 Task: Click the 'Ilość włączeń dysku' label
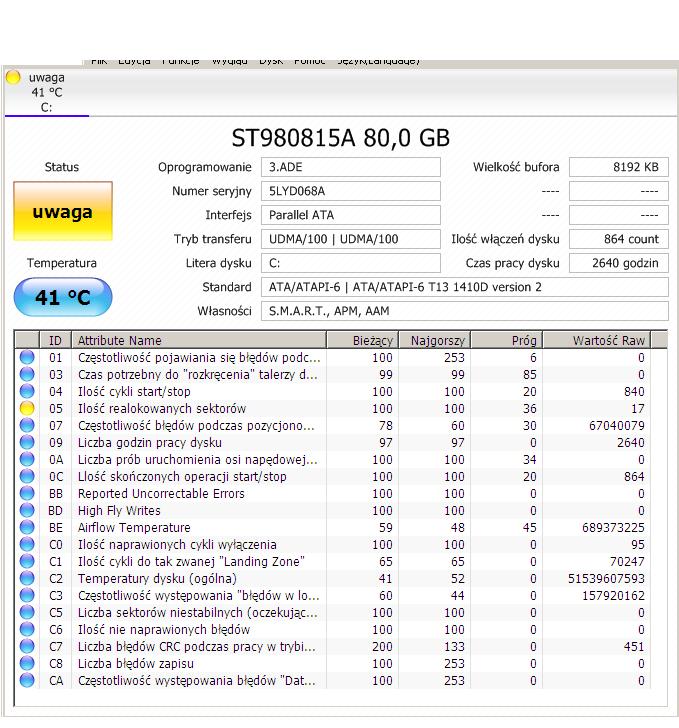(505, 239)
